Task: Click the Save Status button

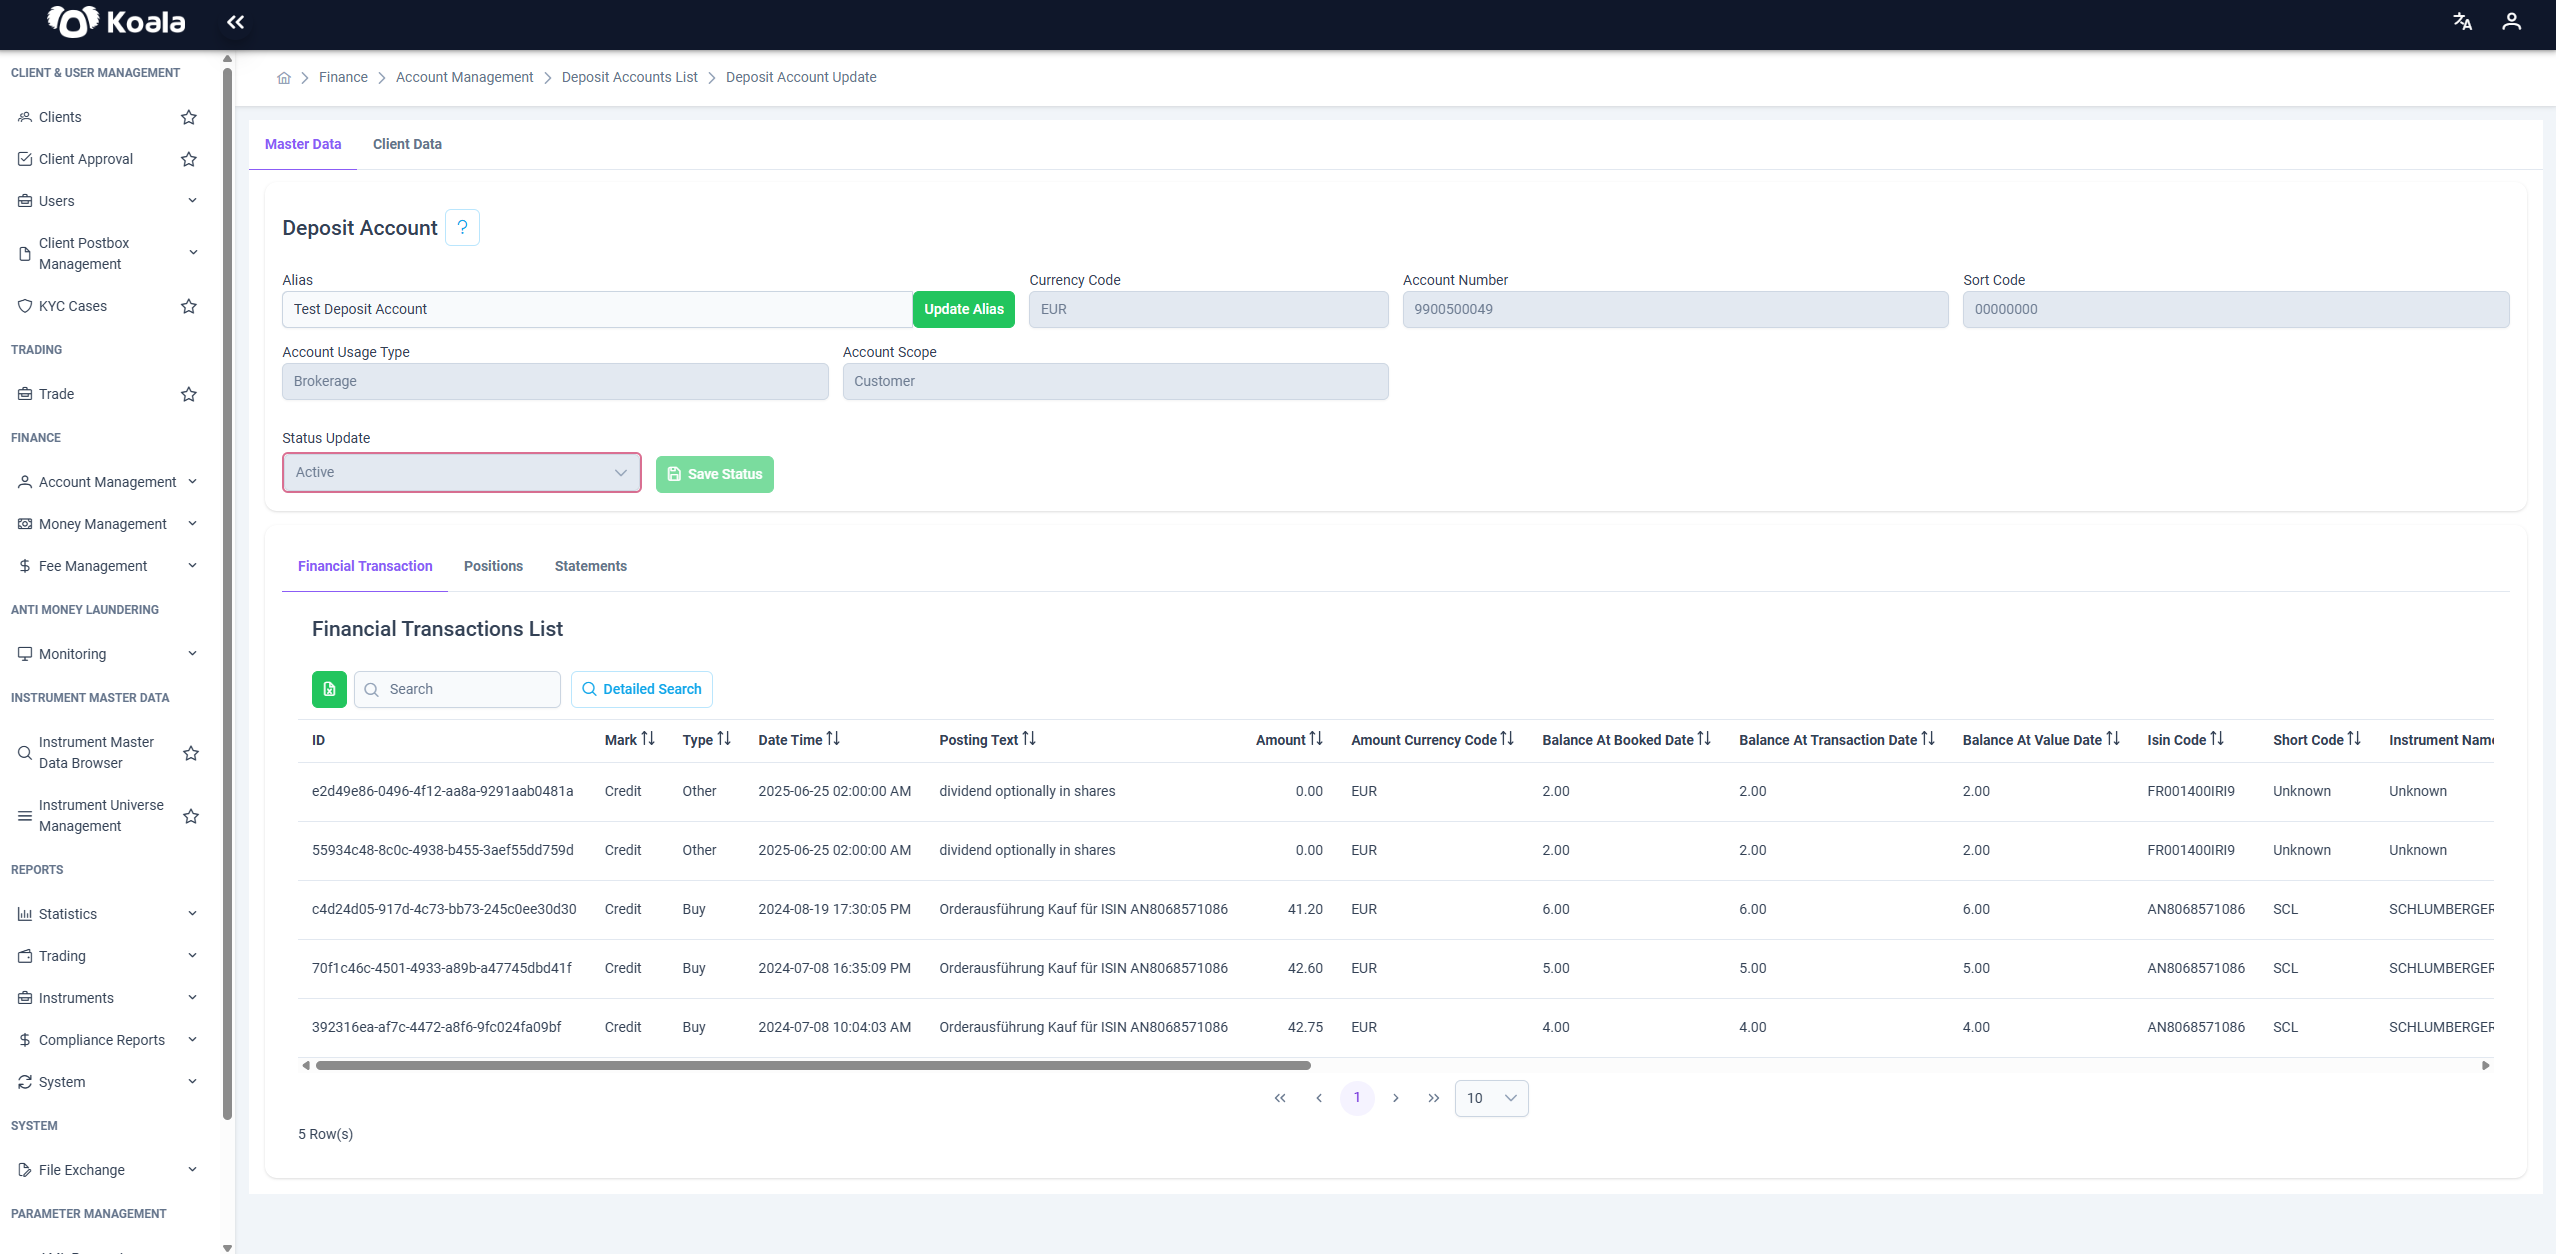Action: pos(715,474)
